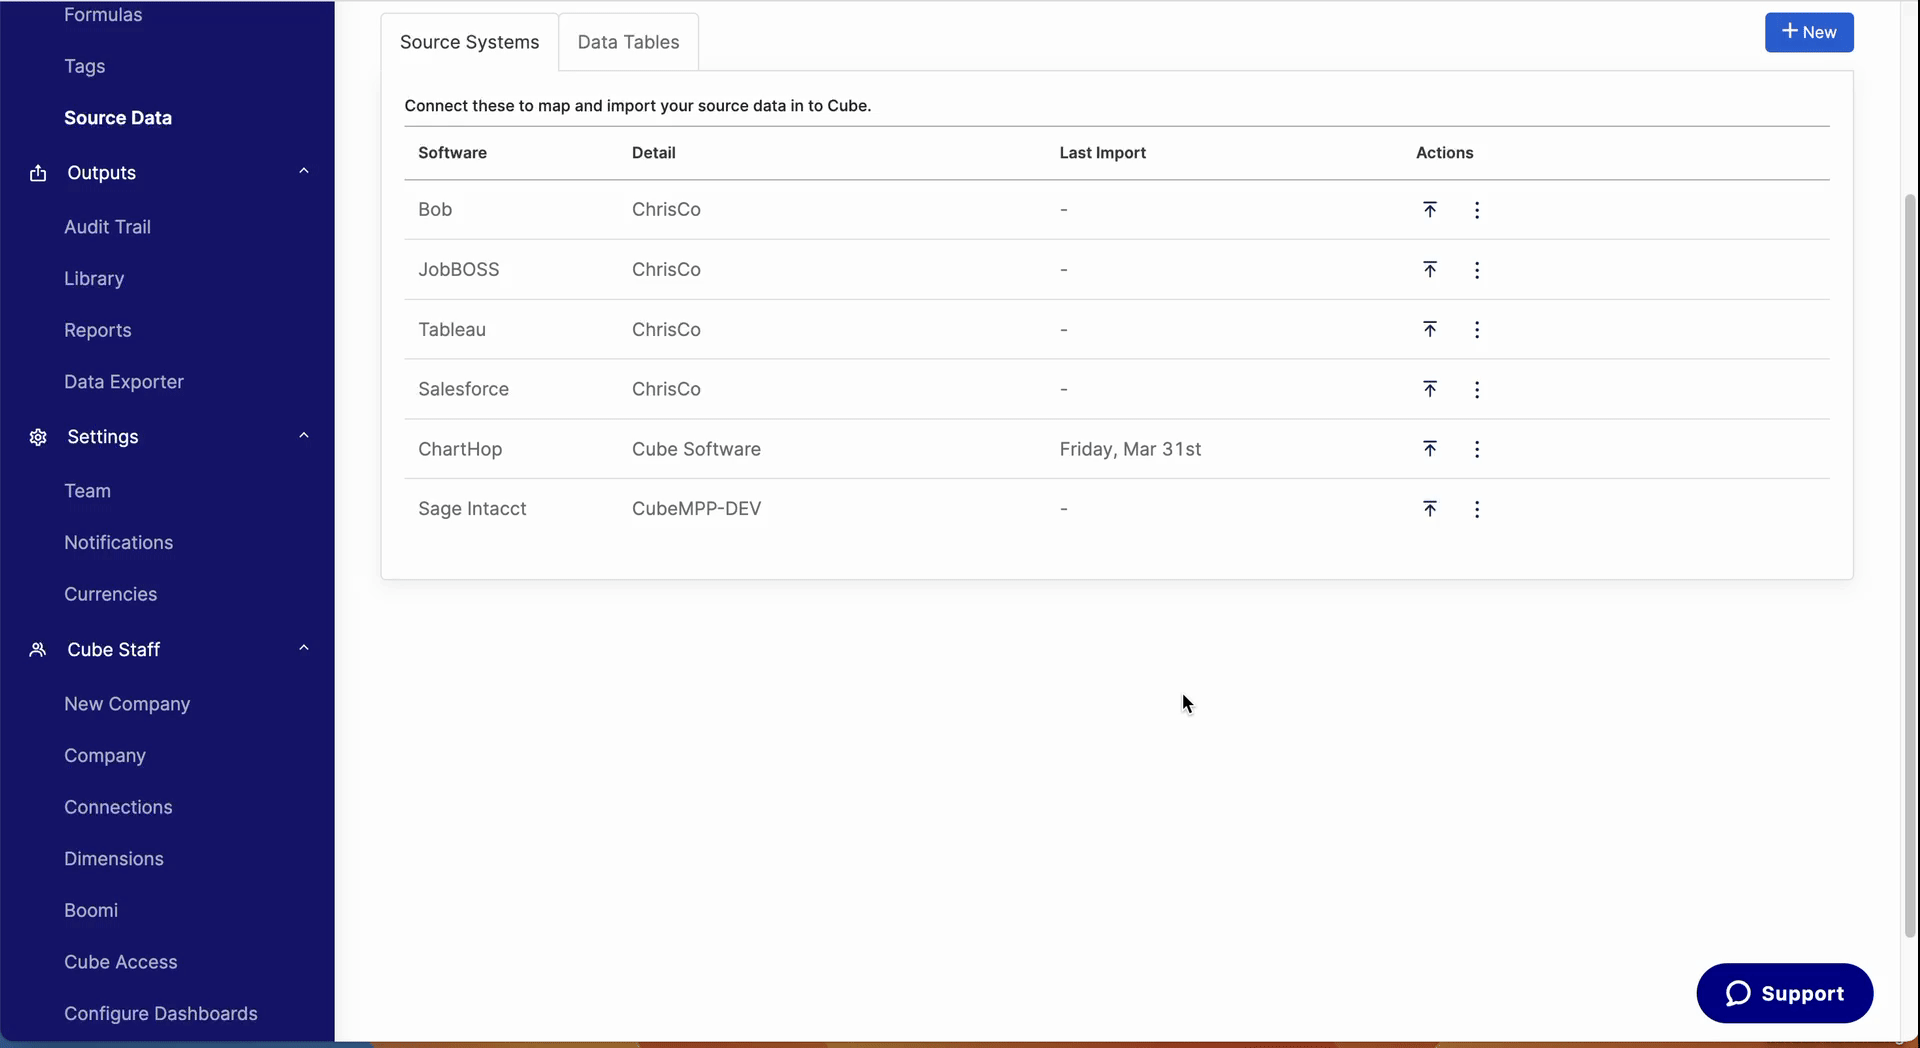Viewport: 1920px width, 1048px height.
Task: Click the Settings section label
Action: tap(103, 437)
